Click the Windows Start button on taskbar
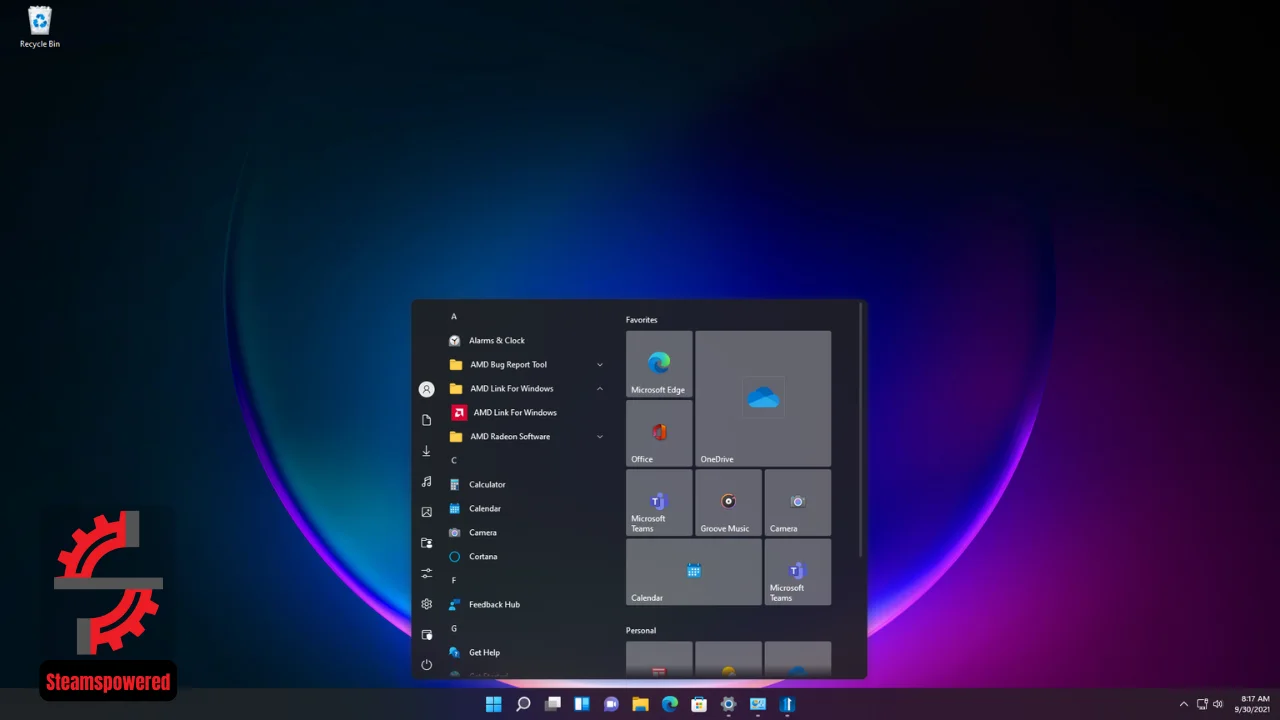 pyautogui.click(x=494, y=704)
